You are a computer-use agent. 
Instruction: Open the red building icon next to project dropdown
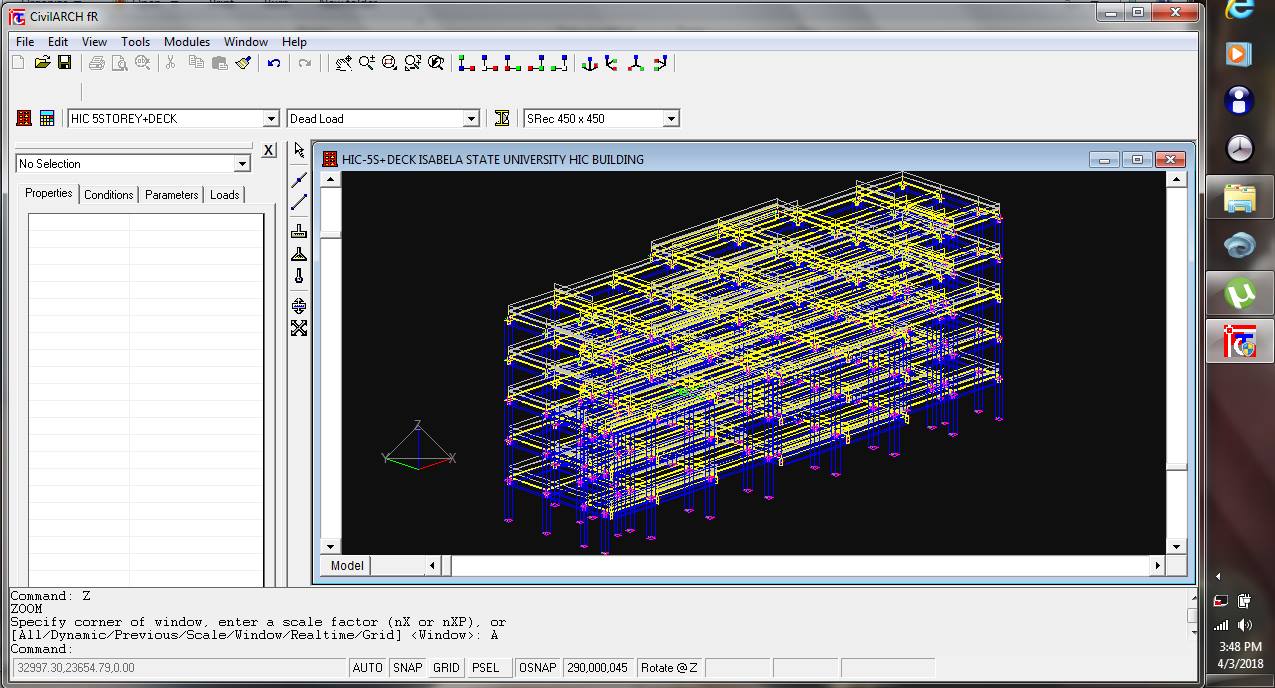[24, 118]
